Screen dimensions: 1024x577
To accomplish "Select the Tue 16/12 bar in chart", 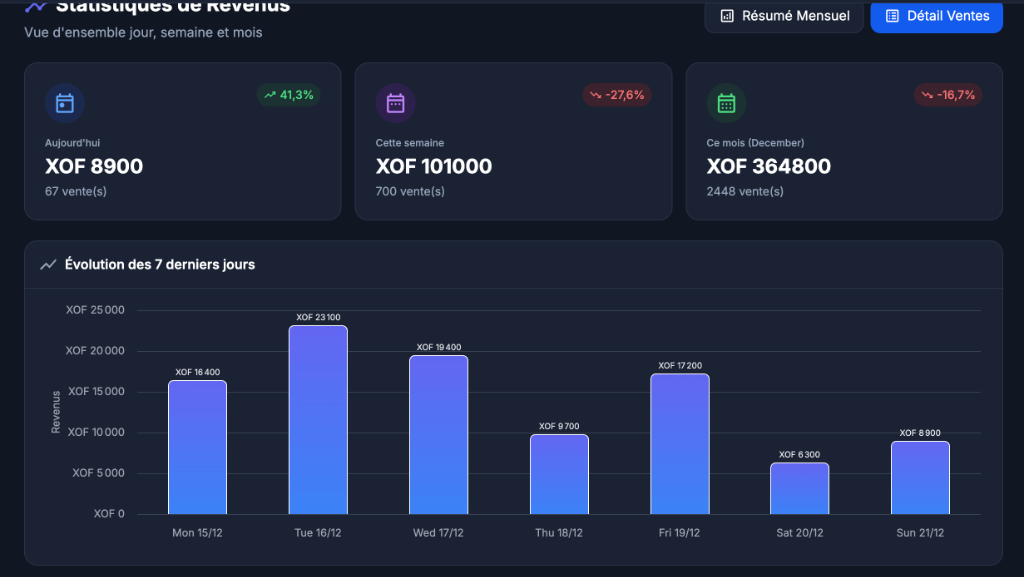I will coord(318,420).
